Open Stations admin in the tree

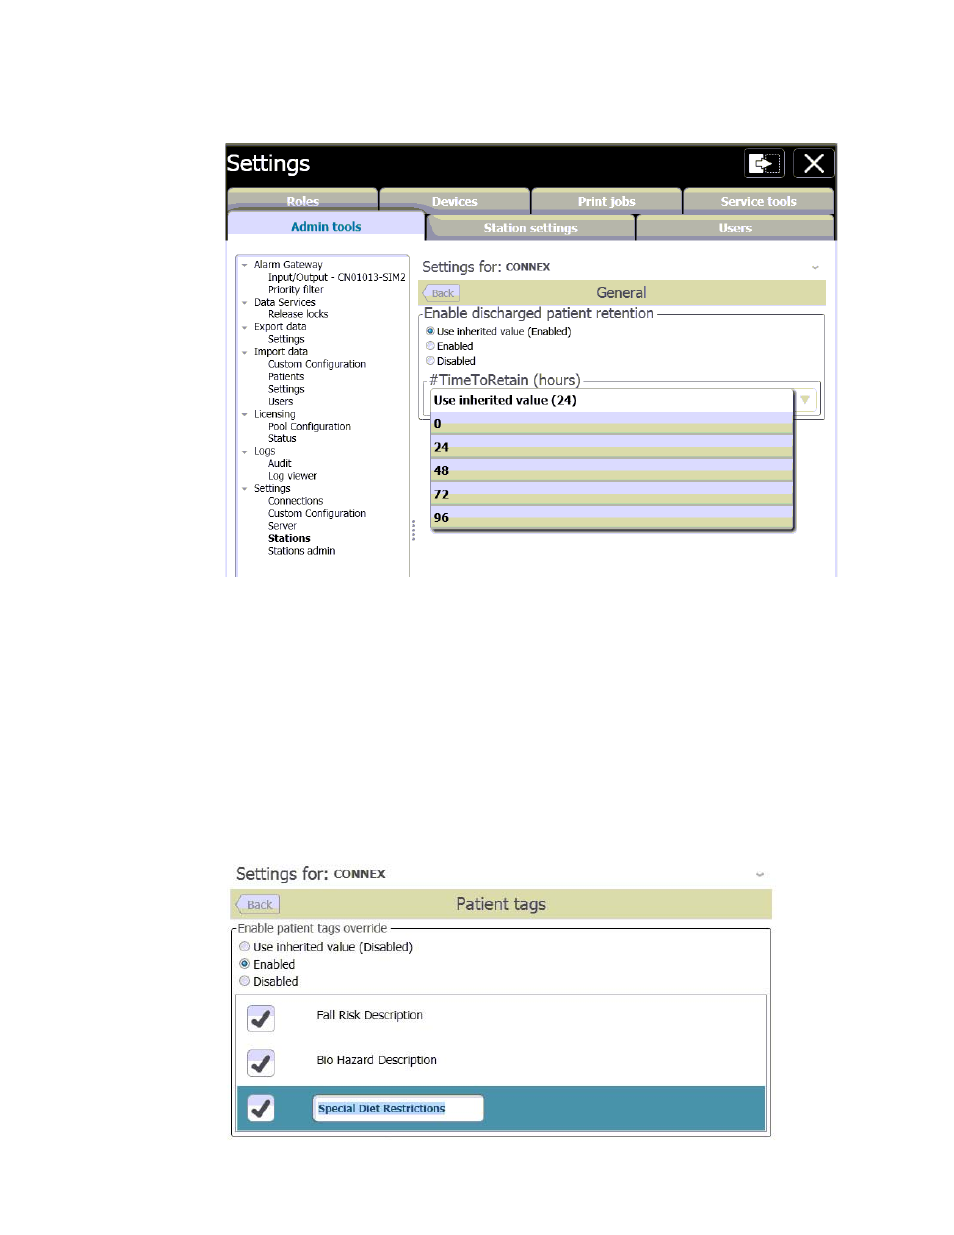[301, 551]
